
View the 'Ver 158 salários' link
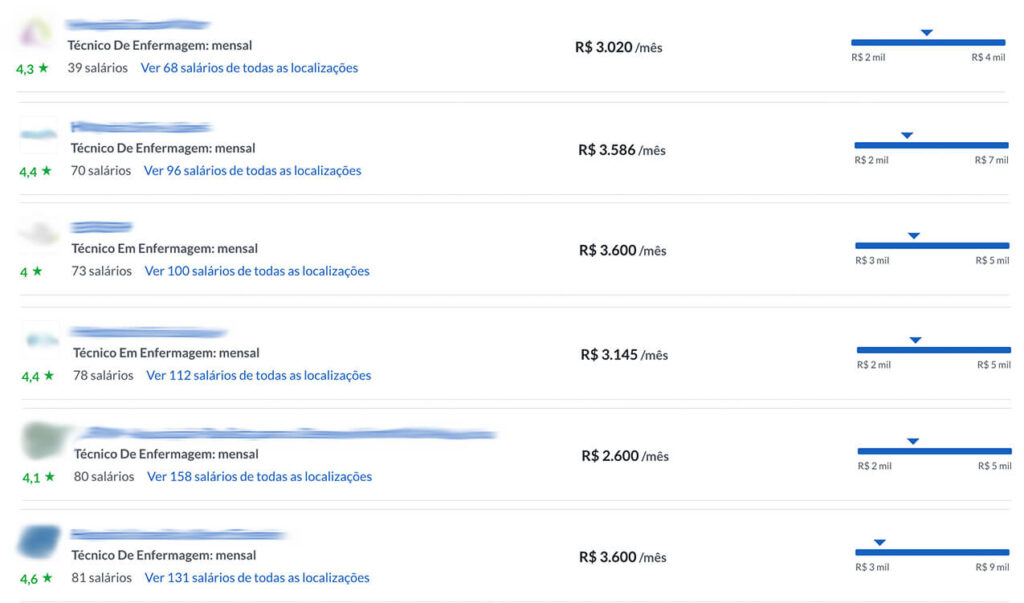(x=259, y=477)
